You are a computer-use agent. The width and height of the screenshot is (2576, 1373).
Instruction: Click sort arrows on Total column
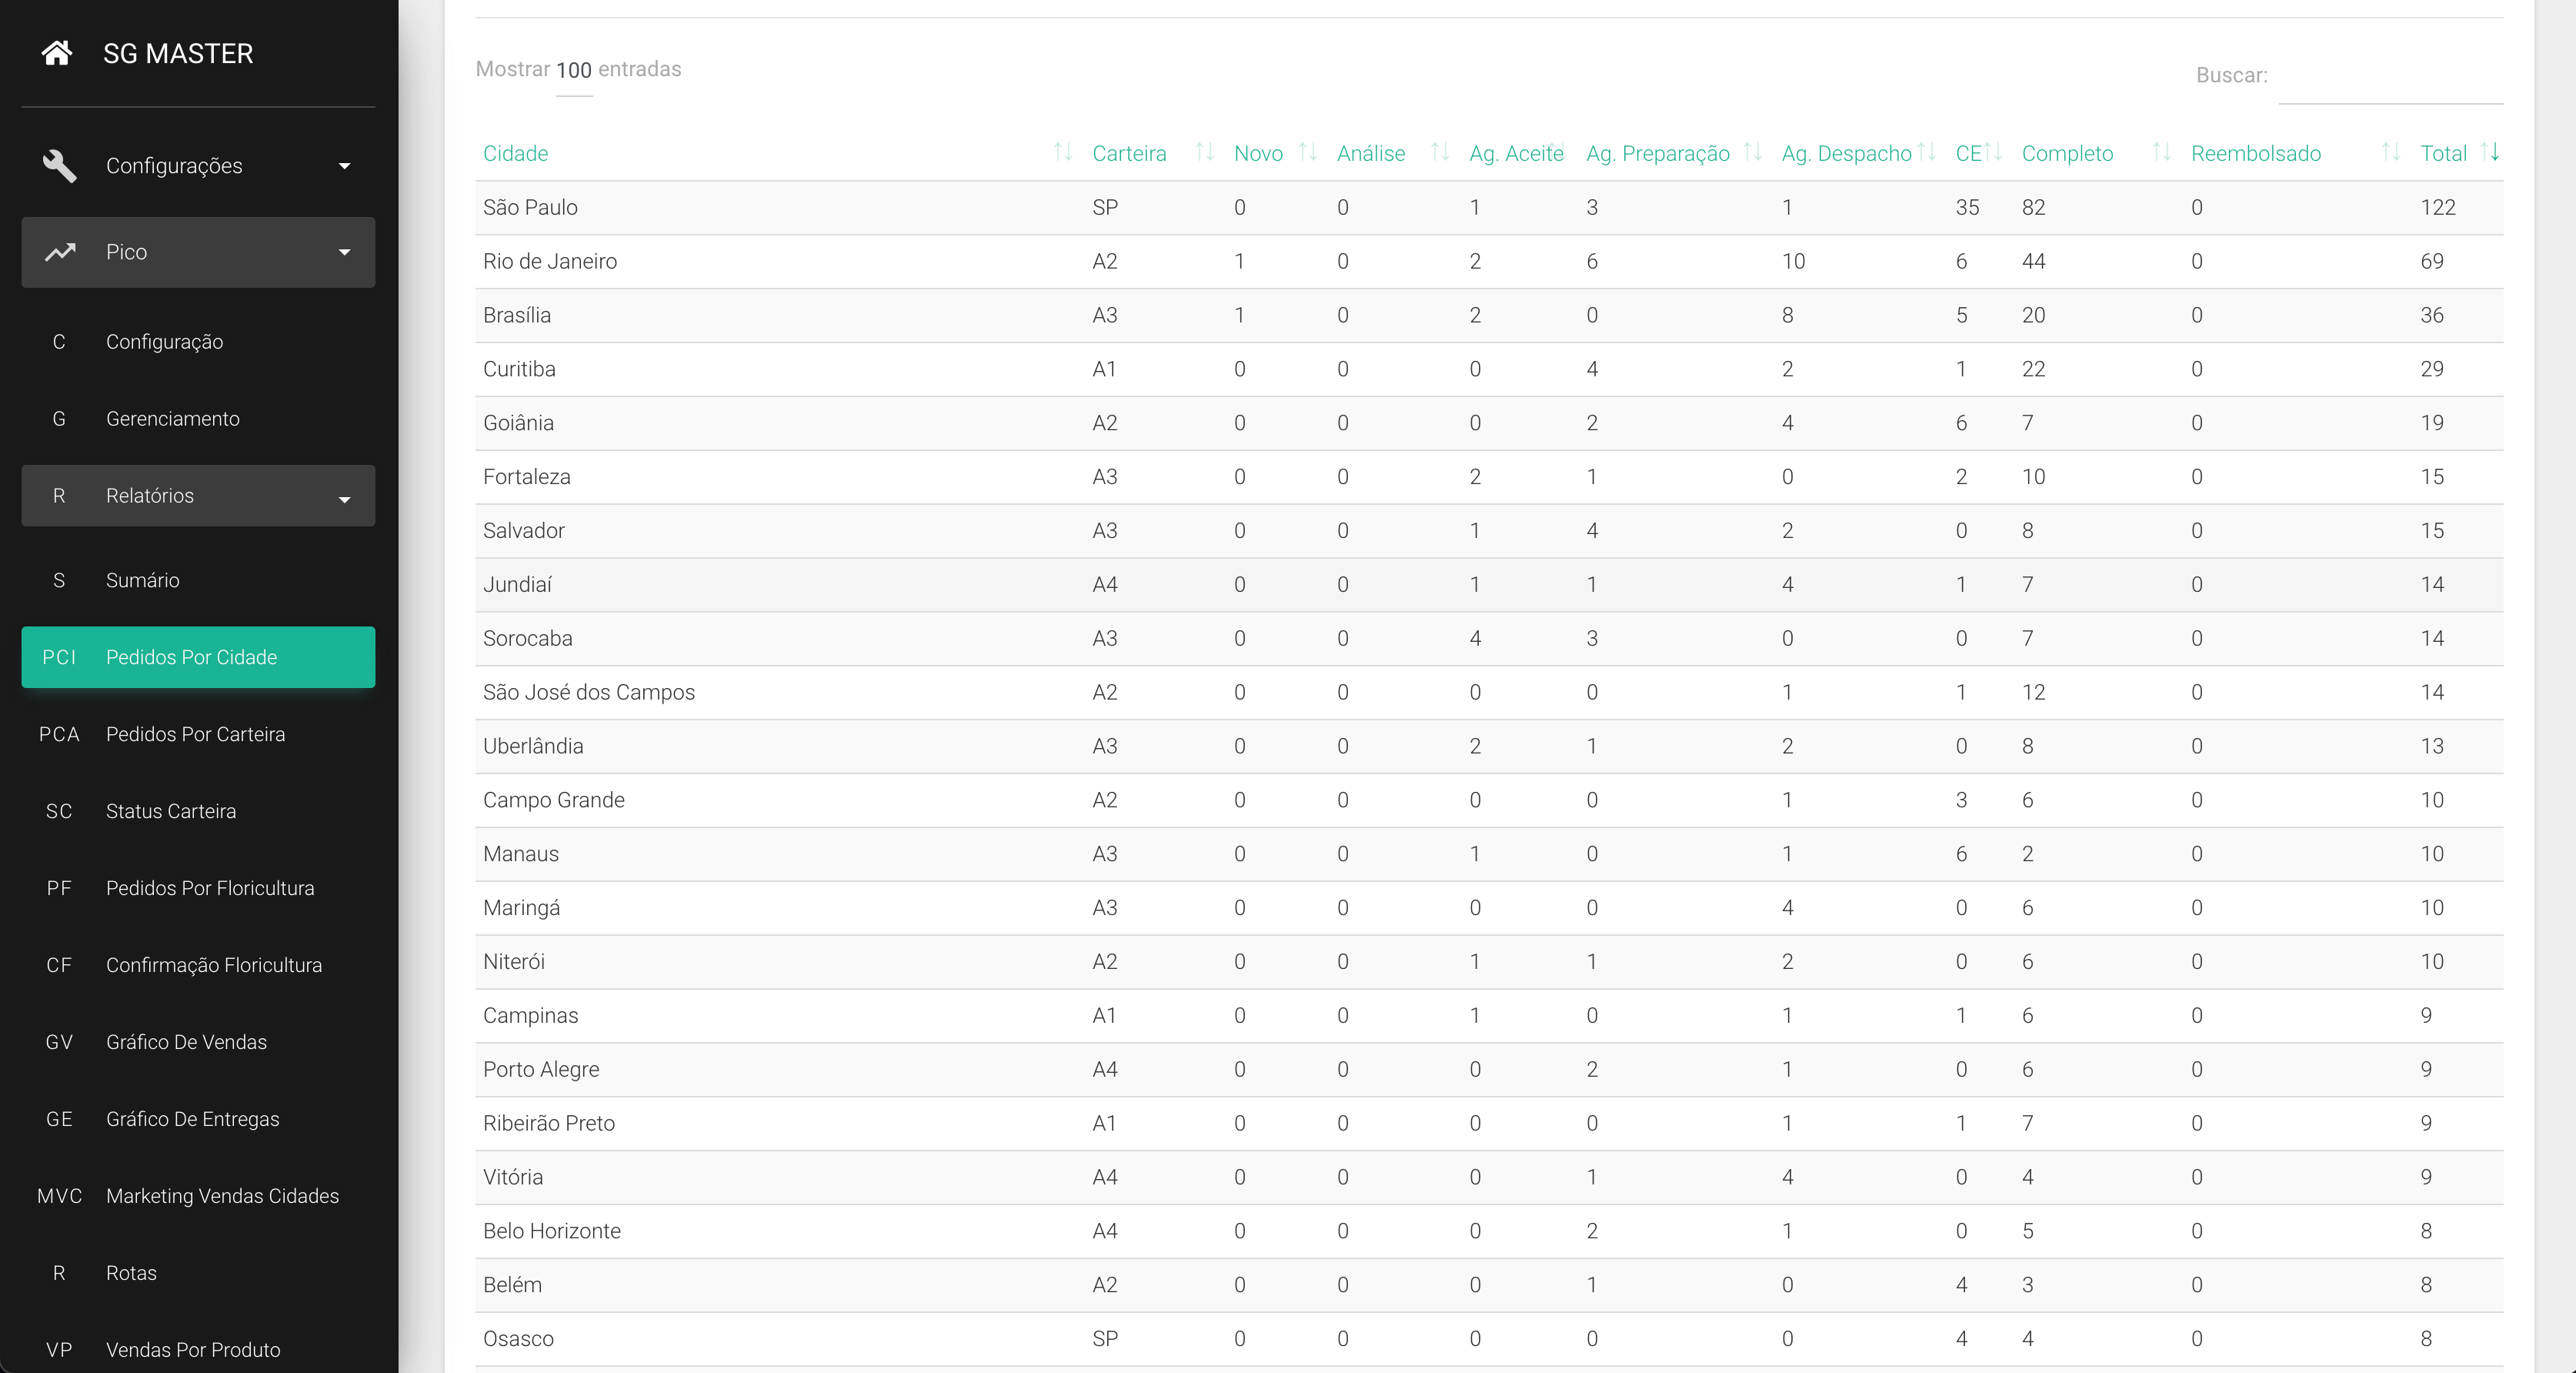(x=2489, y=152)
